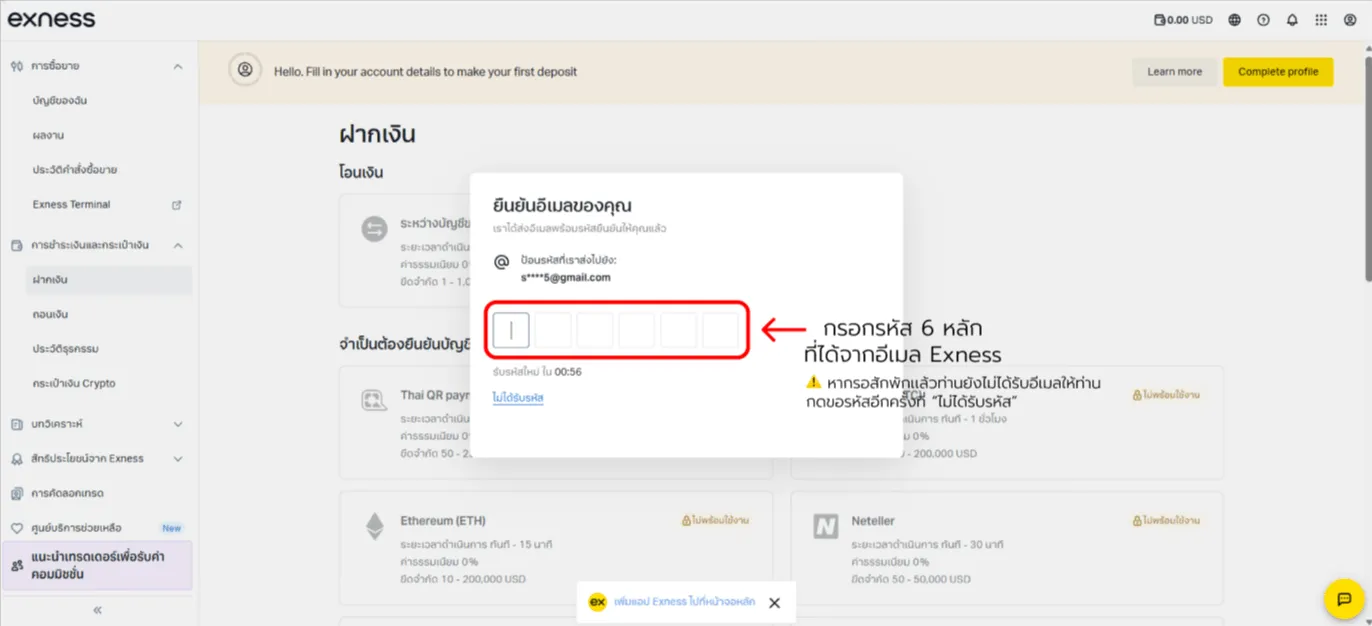Dismiss the add Exness app banner
This screenshot has width=1372, height=626.
tap(774, 603)
